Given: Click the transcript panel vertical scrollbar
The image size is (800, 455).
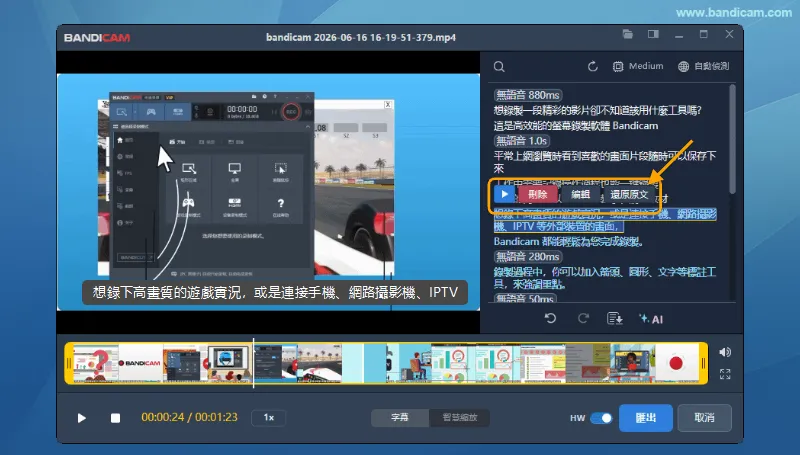Looking at the screenshot, I should 732,139.
